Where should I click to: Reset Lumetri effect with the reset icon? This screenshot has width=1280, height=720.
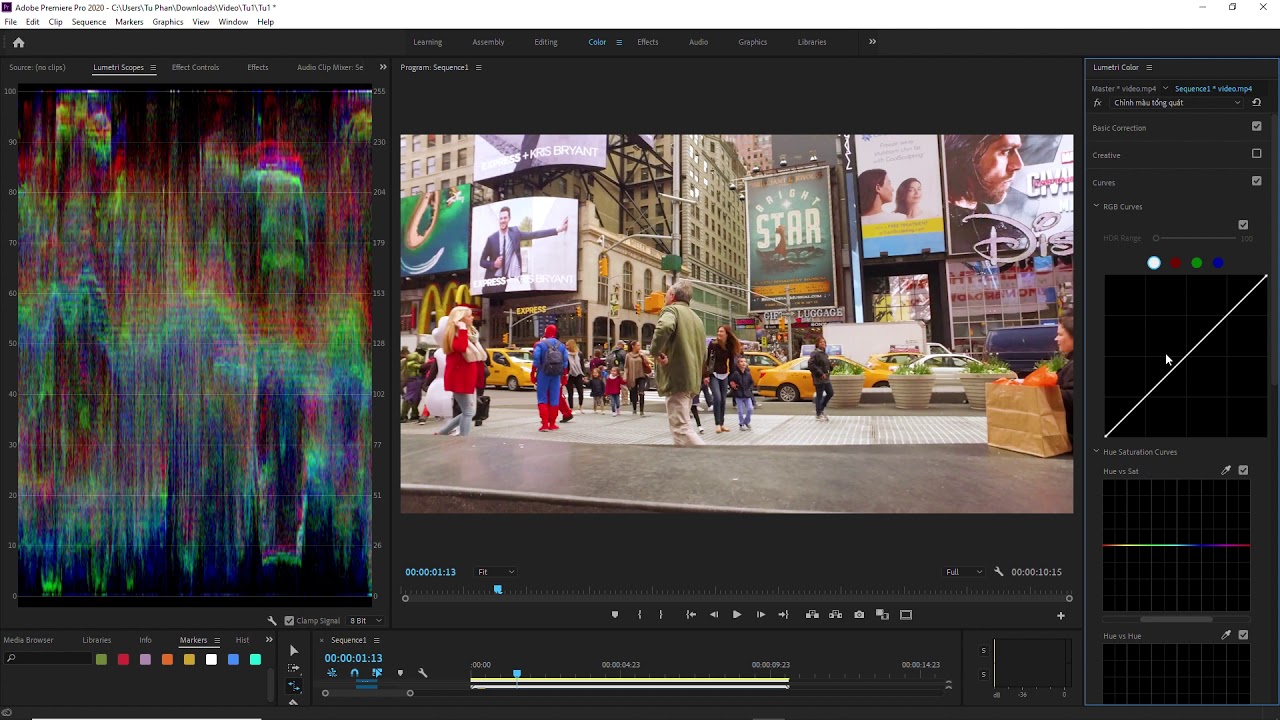[1257, 102]
